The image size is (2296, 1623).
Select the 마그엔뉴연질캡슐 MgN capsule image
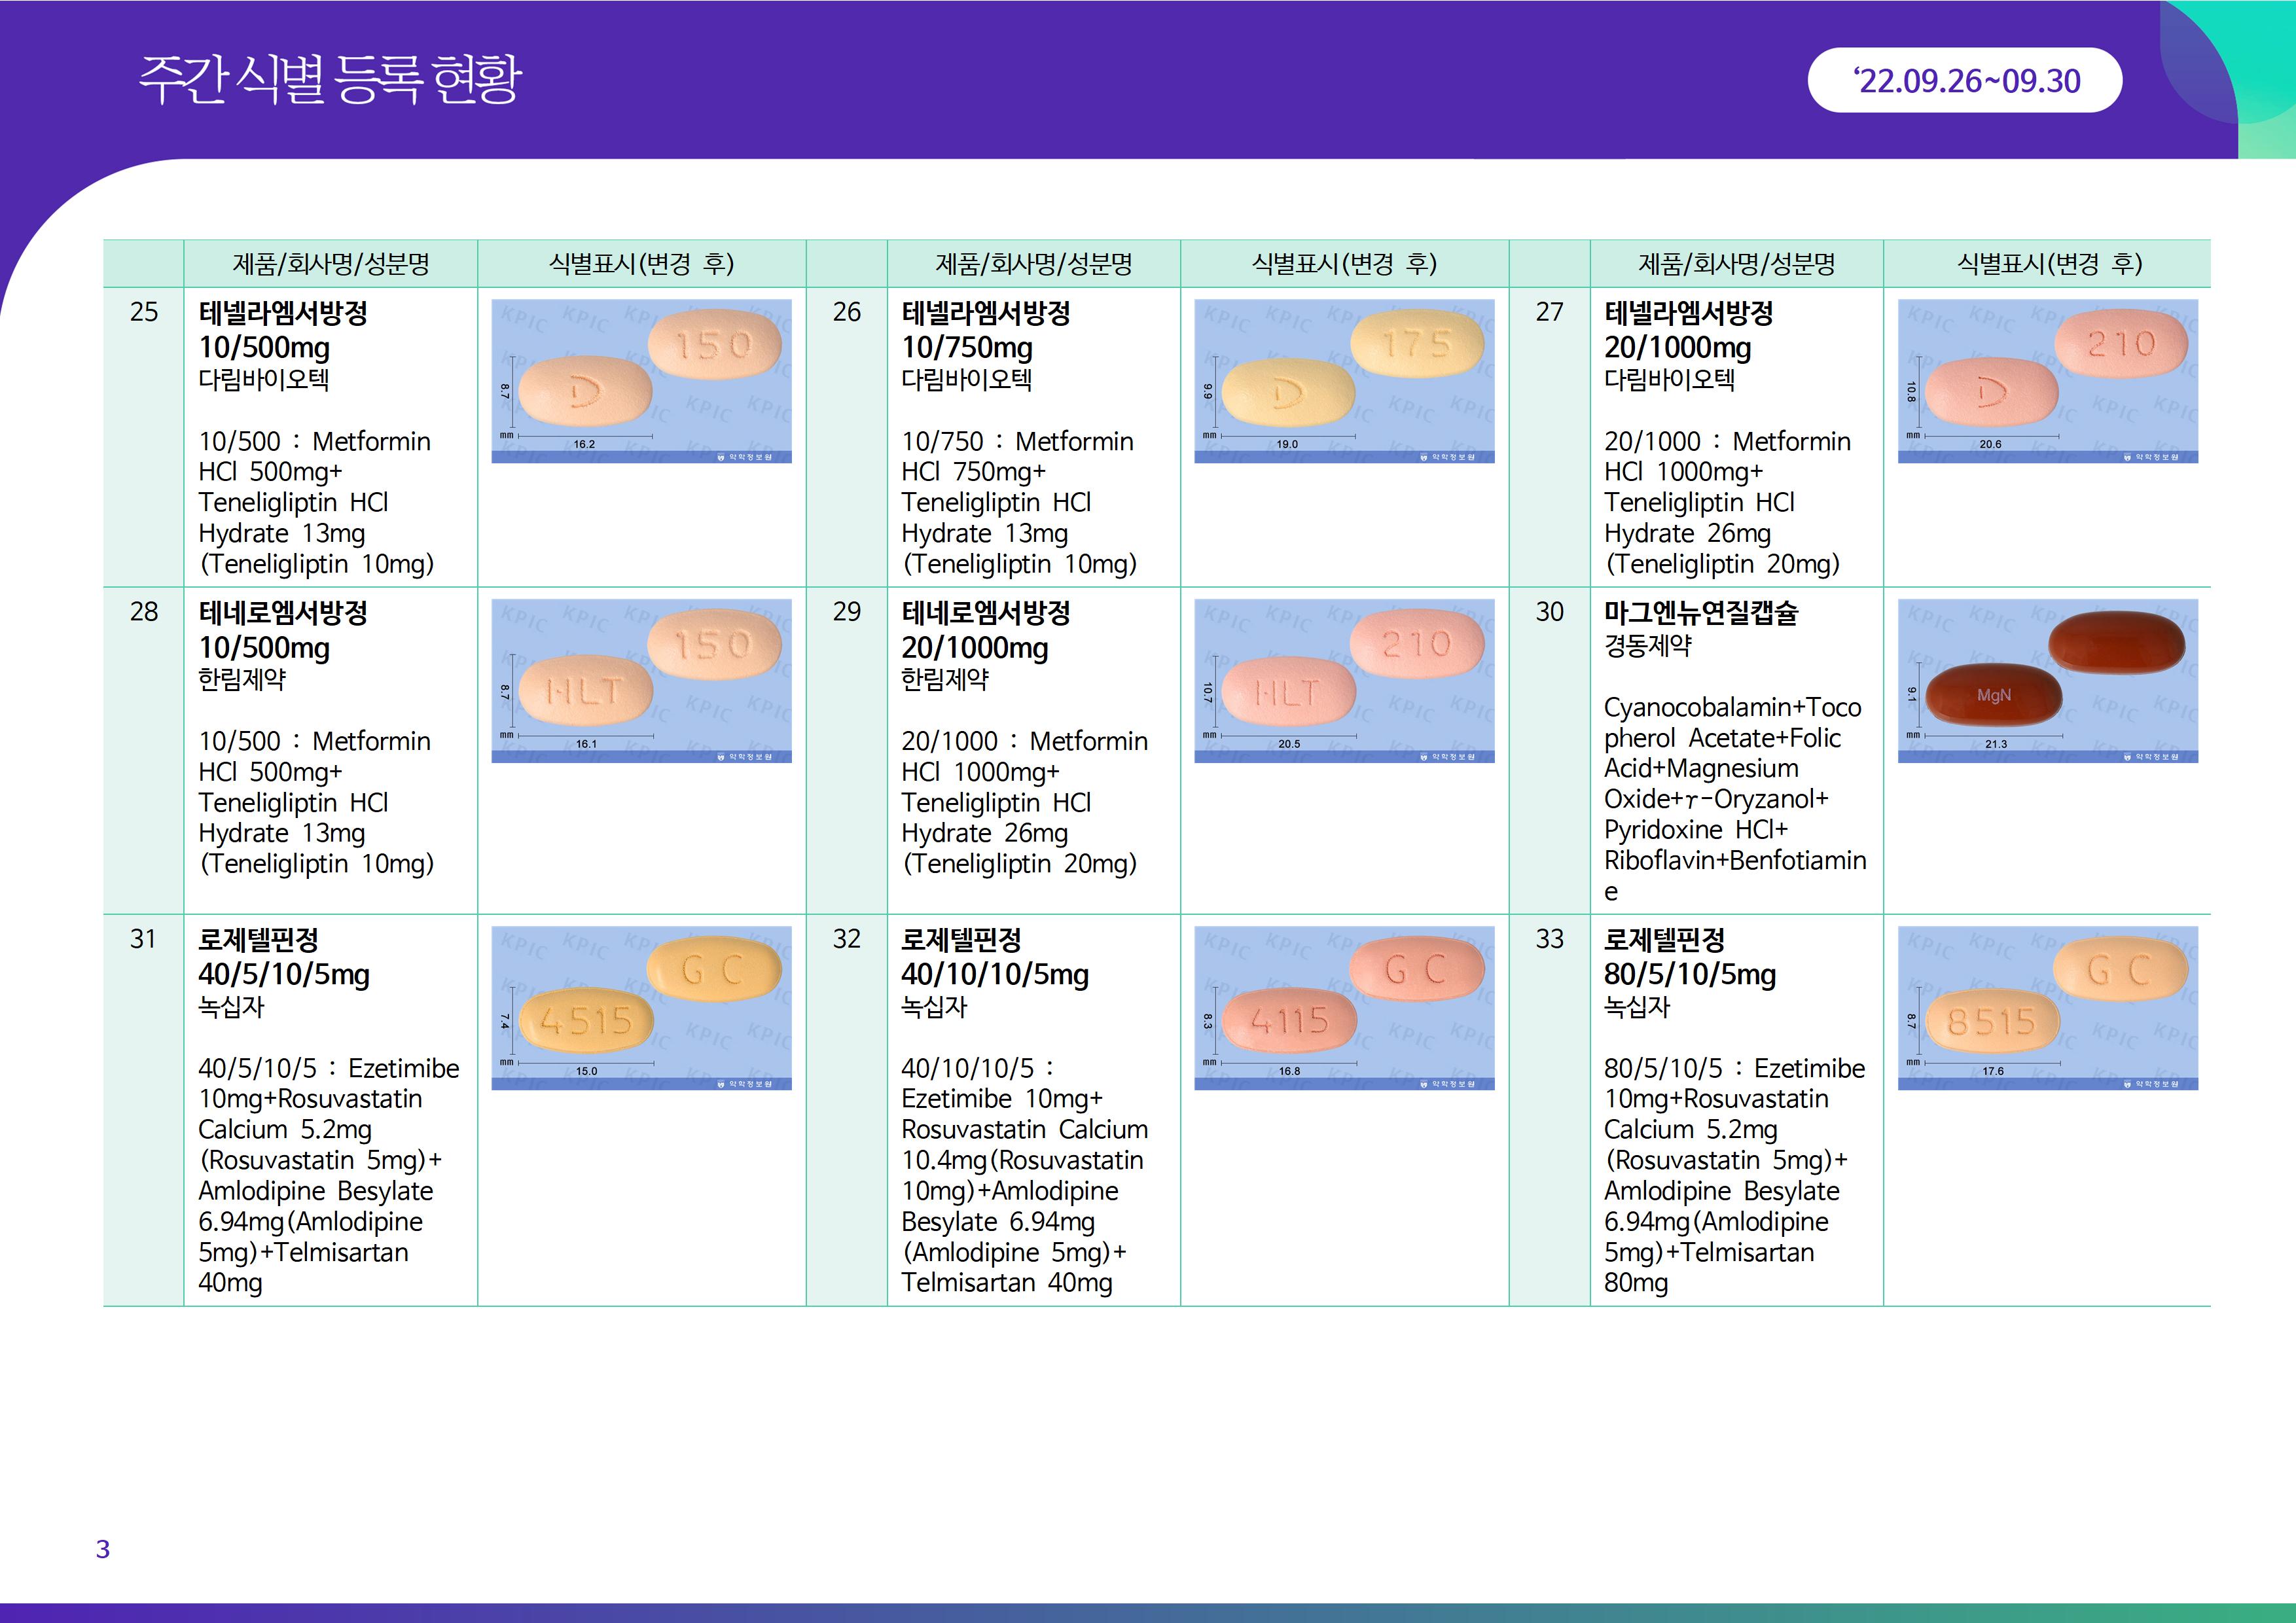2047,681
